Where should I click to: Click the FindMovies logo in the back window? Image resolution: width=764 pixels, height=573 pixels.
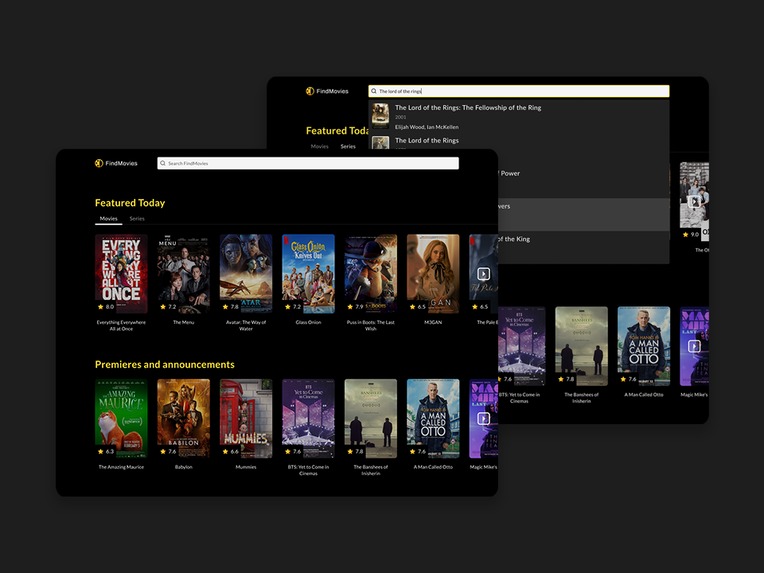click(327, 91)
